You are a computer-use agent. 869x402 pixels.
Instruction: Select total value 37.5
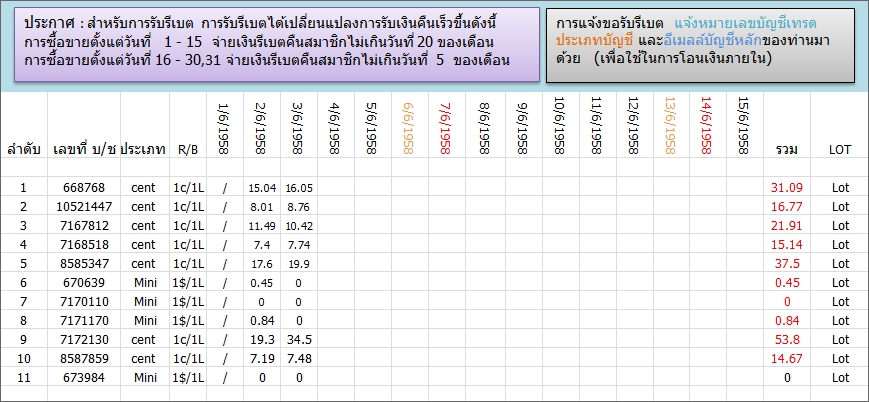788,263
